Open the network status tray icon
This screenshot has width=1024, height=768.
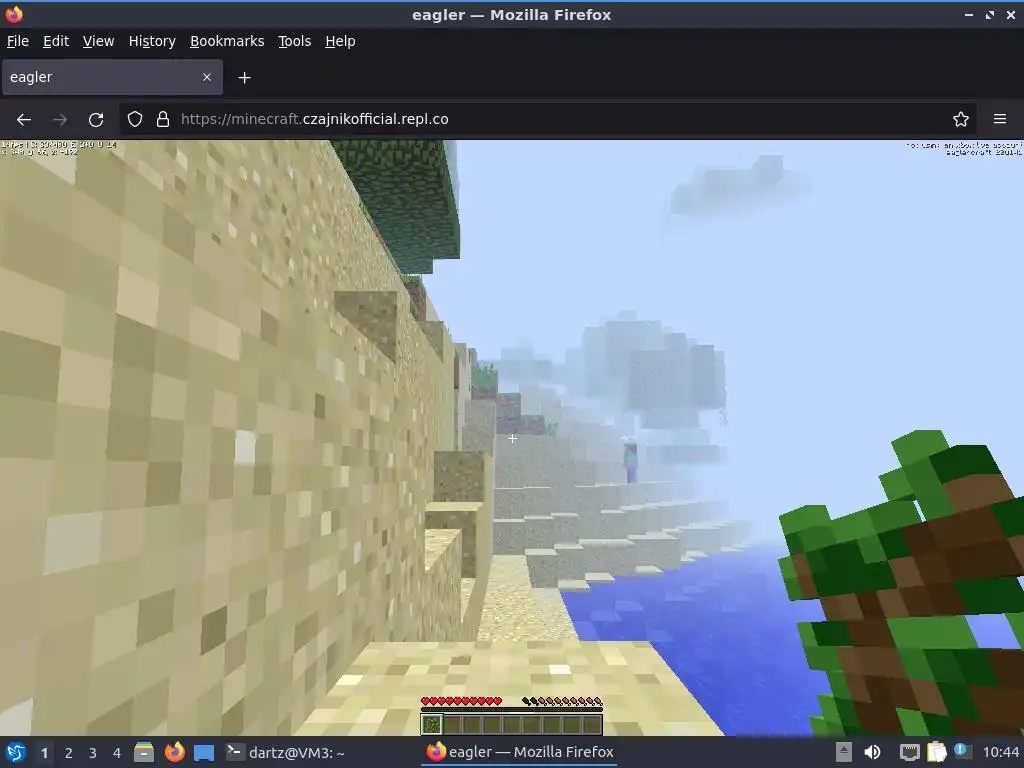(x=909, y=752)
